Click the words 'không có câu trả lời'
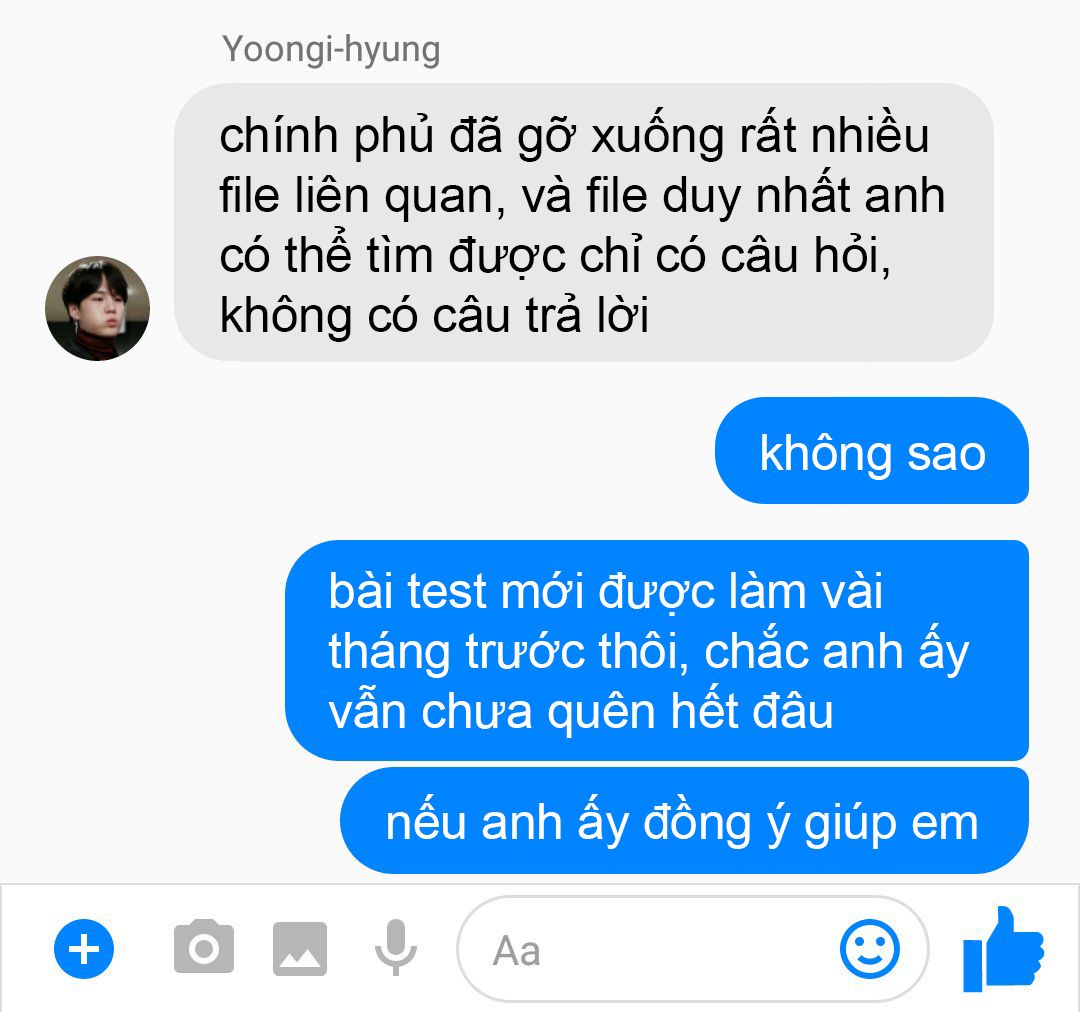1080x1012 pixels. (434, 316)
